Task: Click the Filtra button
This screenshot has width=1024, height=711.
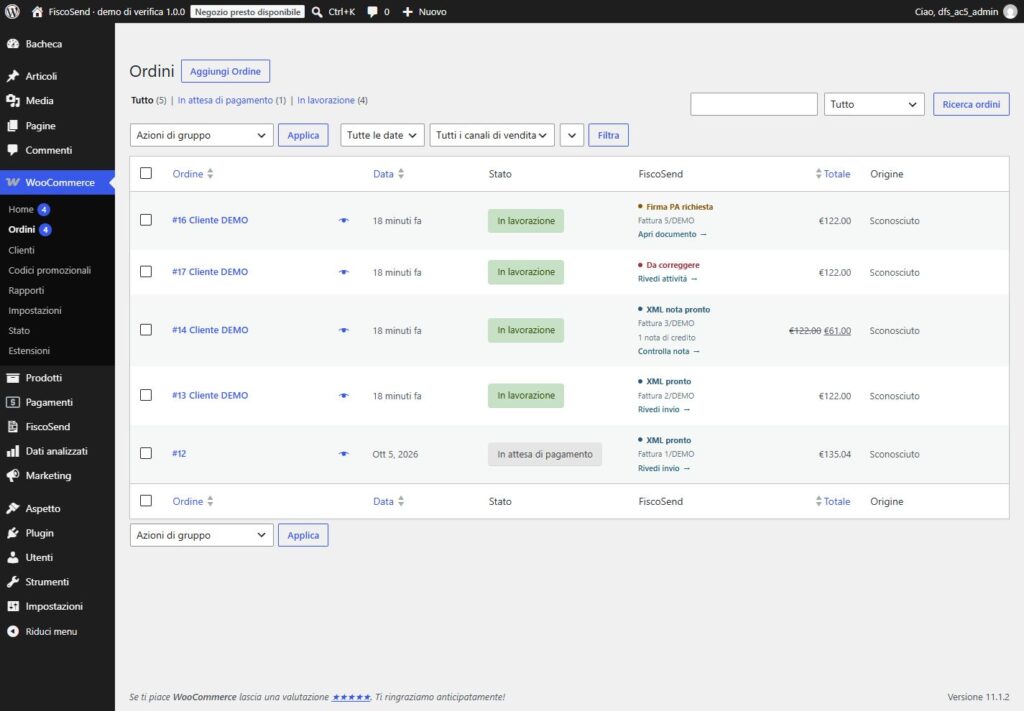Action: (608, 135)
